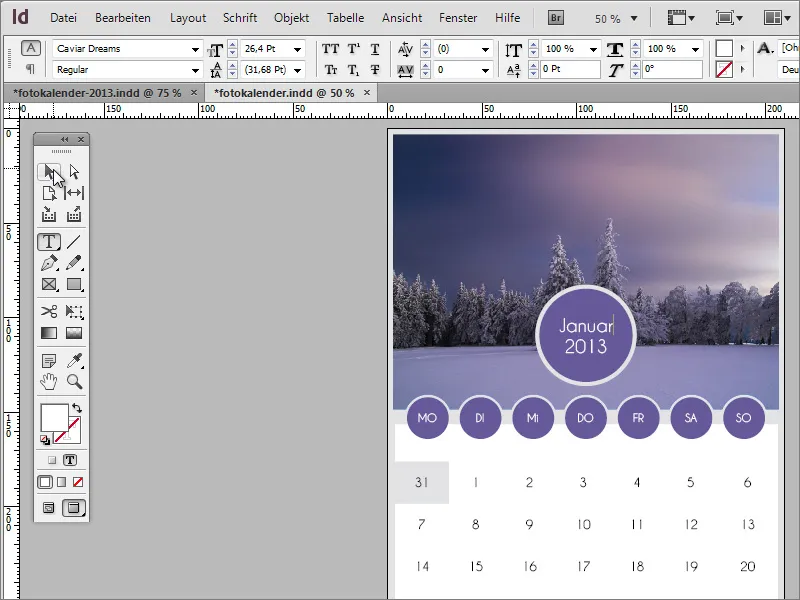Click the fill color swatch in tools panel

[x=54, y=418]
